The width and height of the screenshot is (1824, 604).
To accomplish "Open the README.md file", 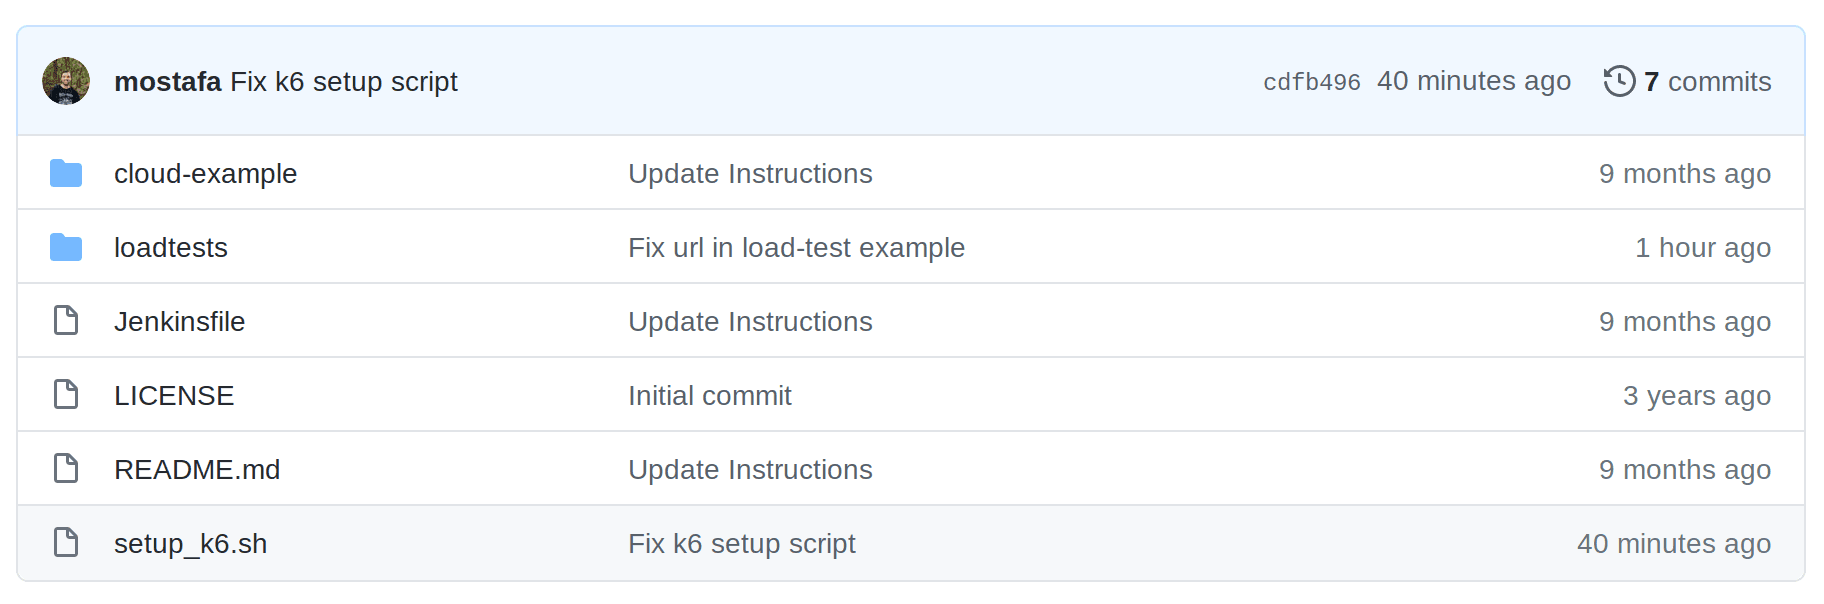I will pyautogui.click(x=197, y=468).
